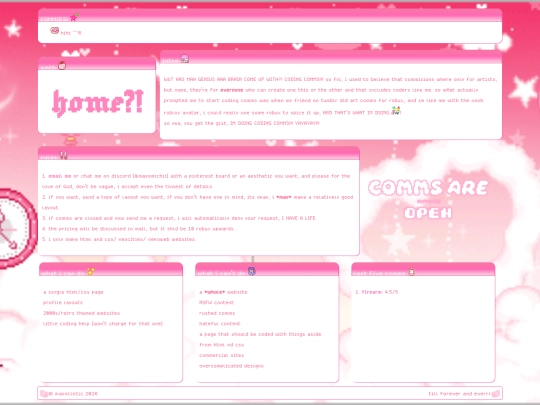Click 'rushed comms' list item
This screenshot has height=405, width=540.
pos(217,313)
